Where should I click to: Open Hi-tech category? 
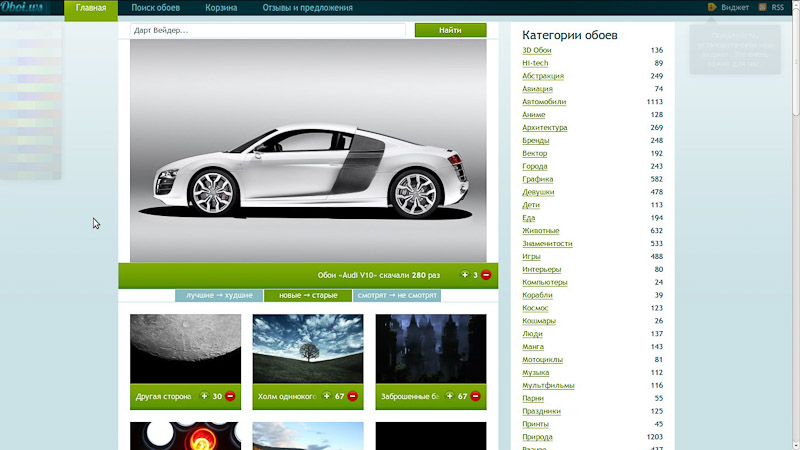[x=535, y=63]
